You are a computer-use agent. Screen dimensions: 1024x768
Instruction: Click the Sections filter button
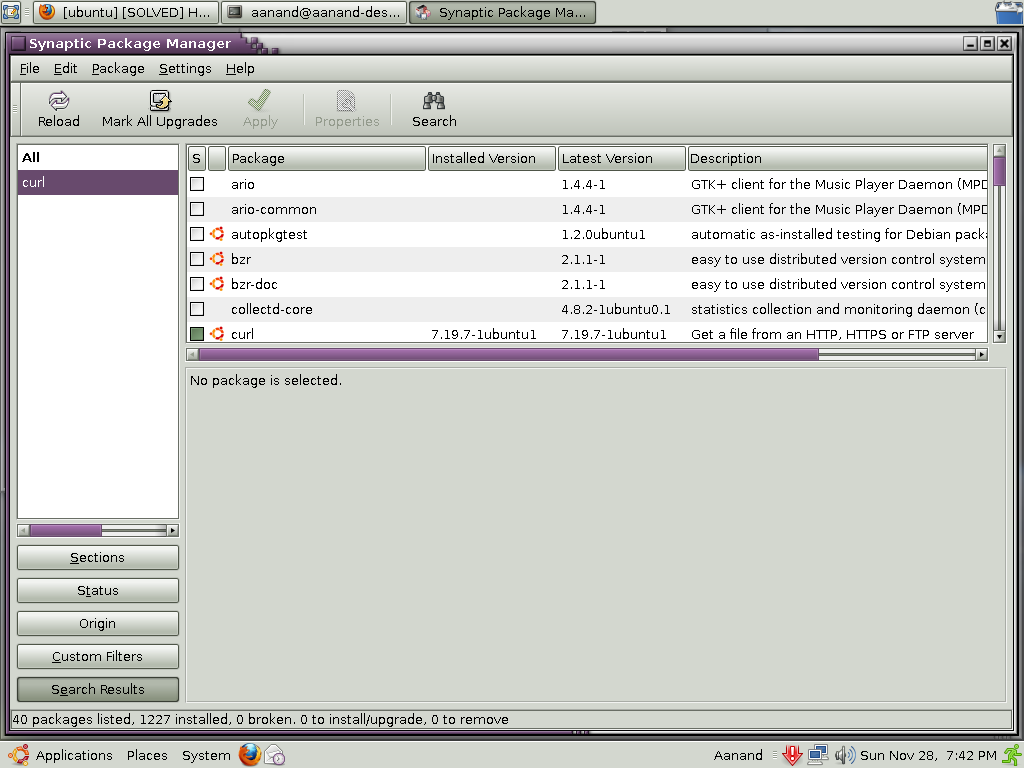pos(97,557)
